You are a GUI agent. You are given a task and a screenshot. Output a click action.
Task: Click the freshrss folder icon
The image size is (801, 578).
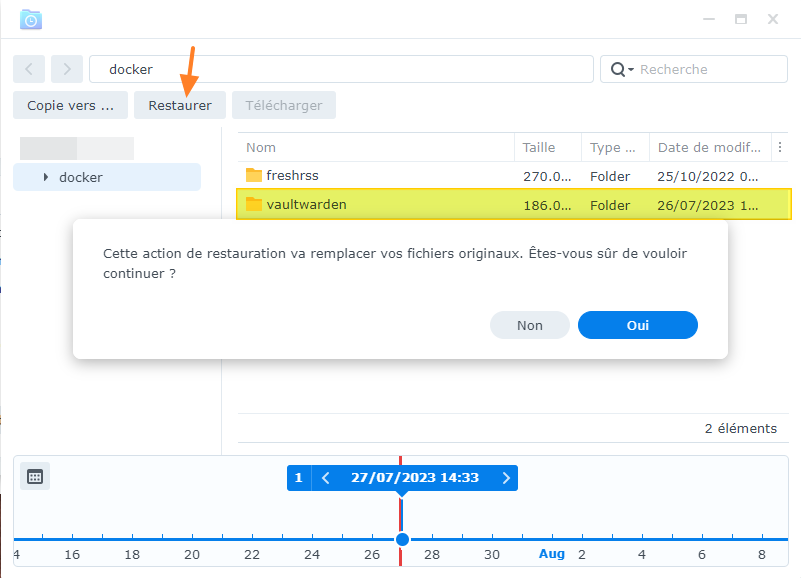point(253,176)
